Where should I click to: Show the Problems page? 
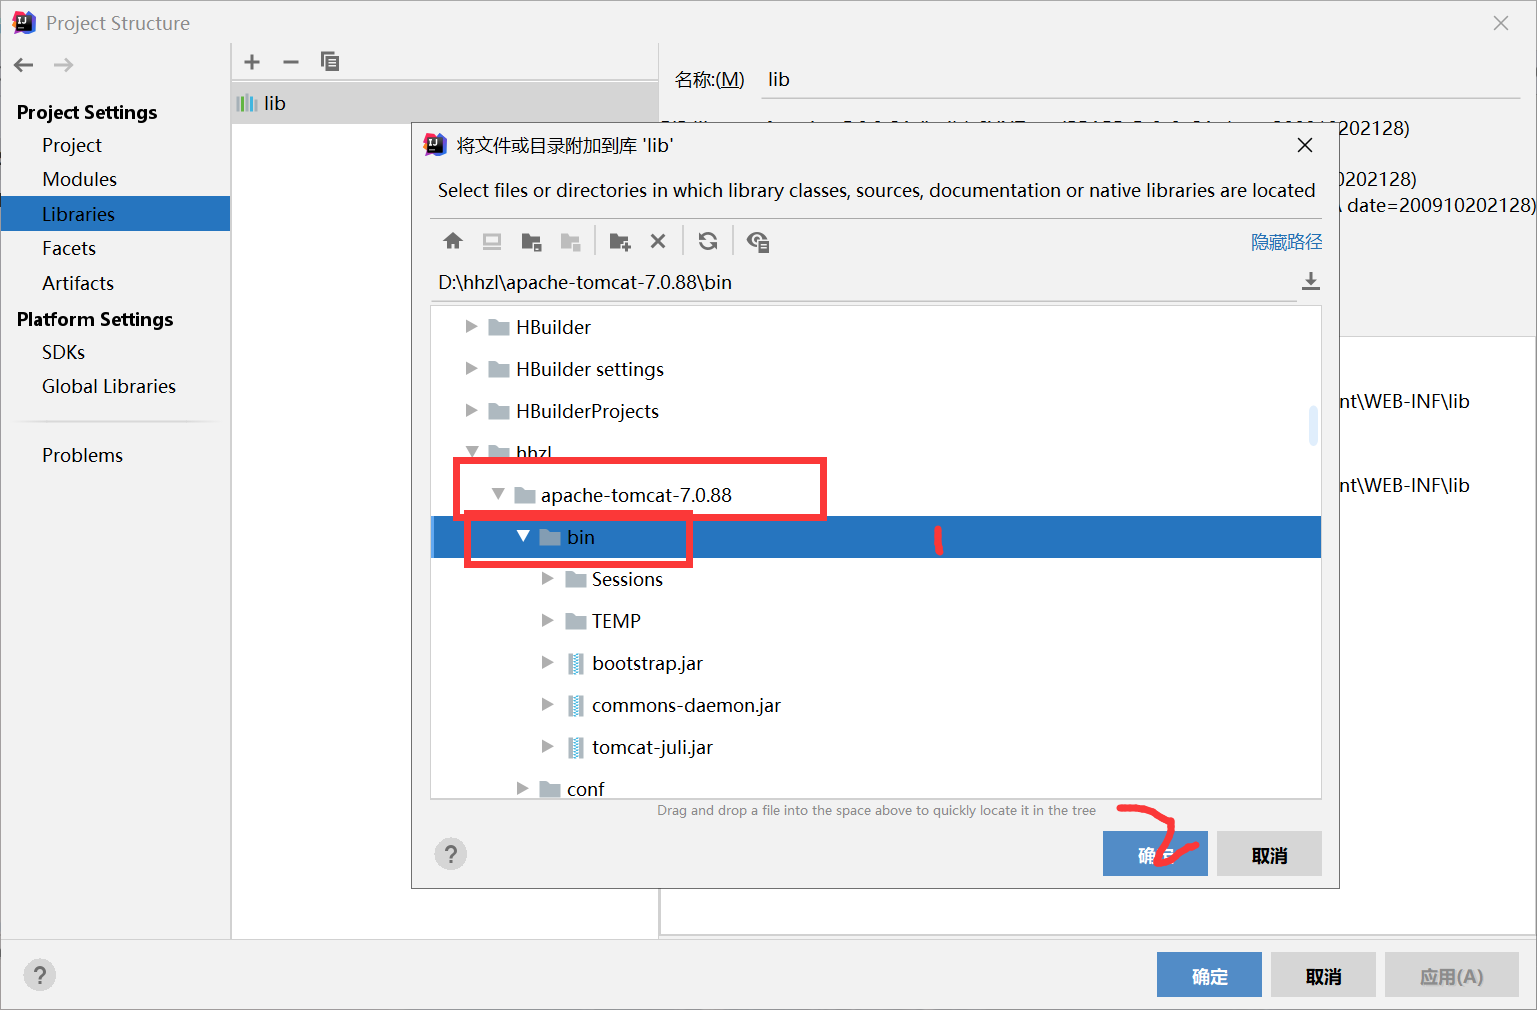(x=82, y=455)
